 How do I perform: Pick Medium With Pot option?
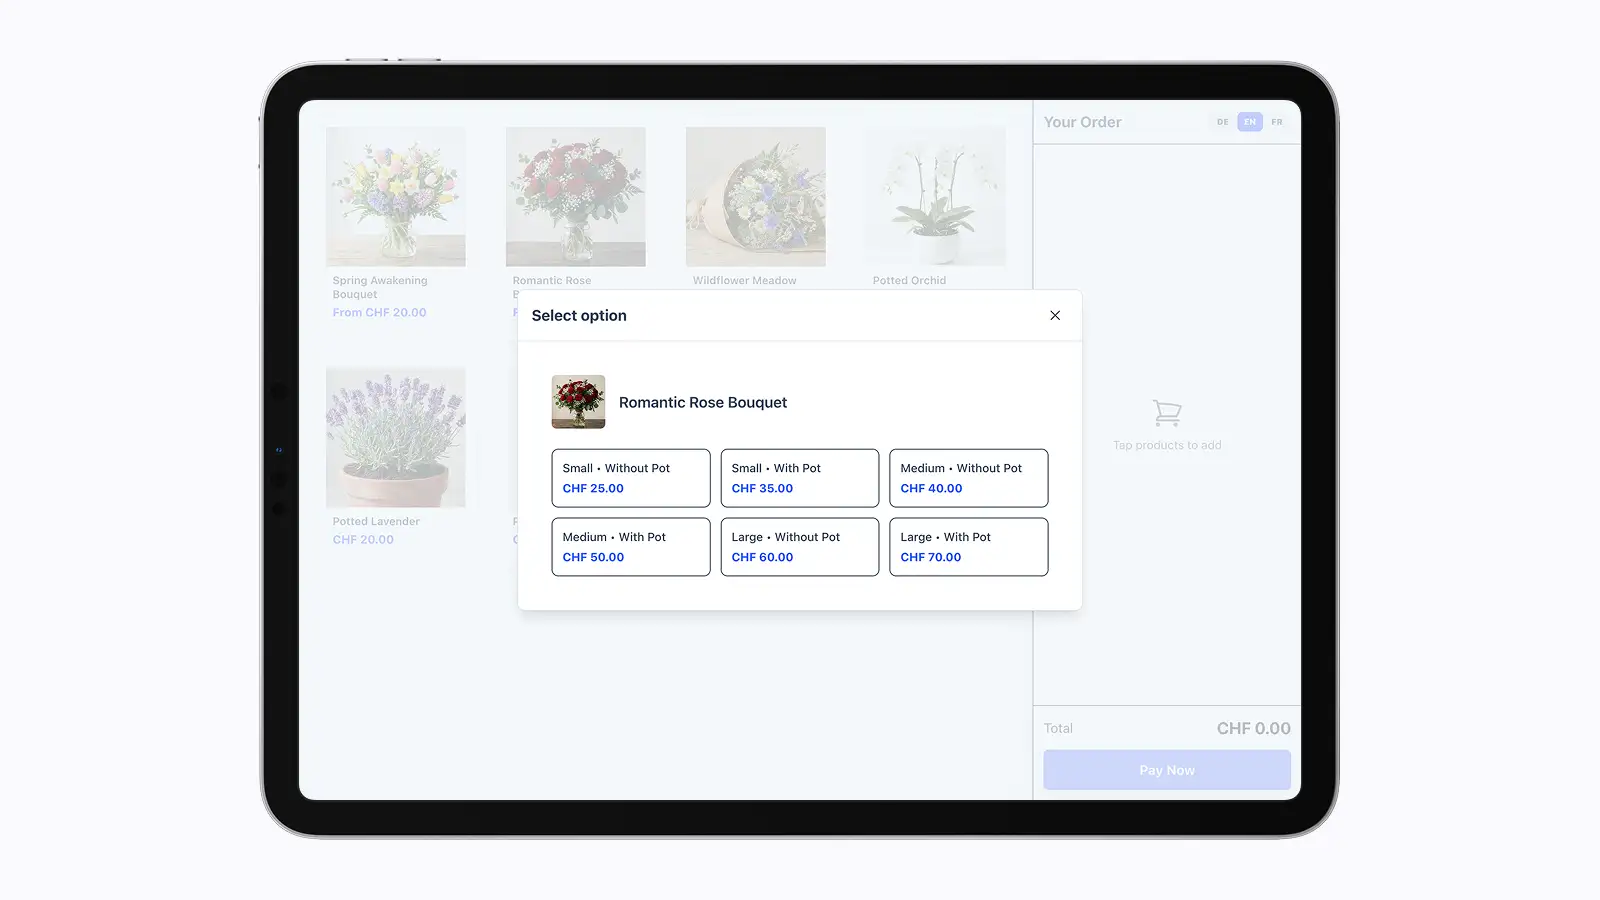coord(630,547)
